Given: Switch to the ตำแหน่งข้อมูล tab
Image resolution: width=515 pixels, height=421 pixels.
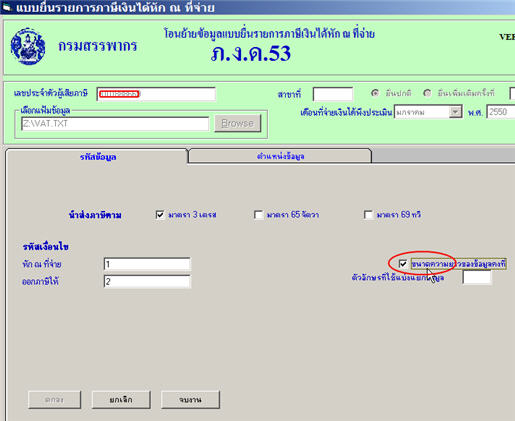Looking at the screenshot, I should (280, 156).
